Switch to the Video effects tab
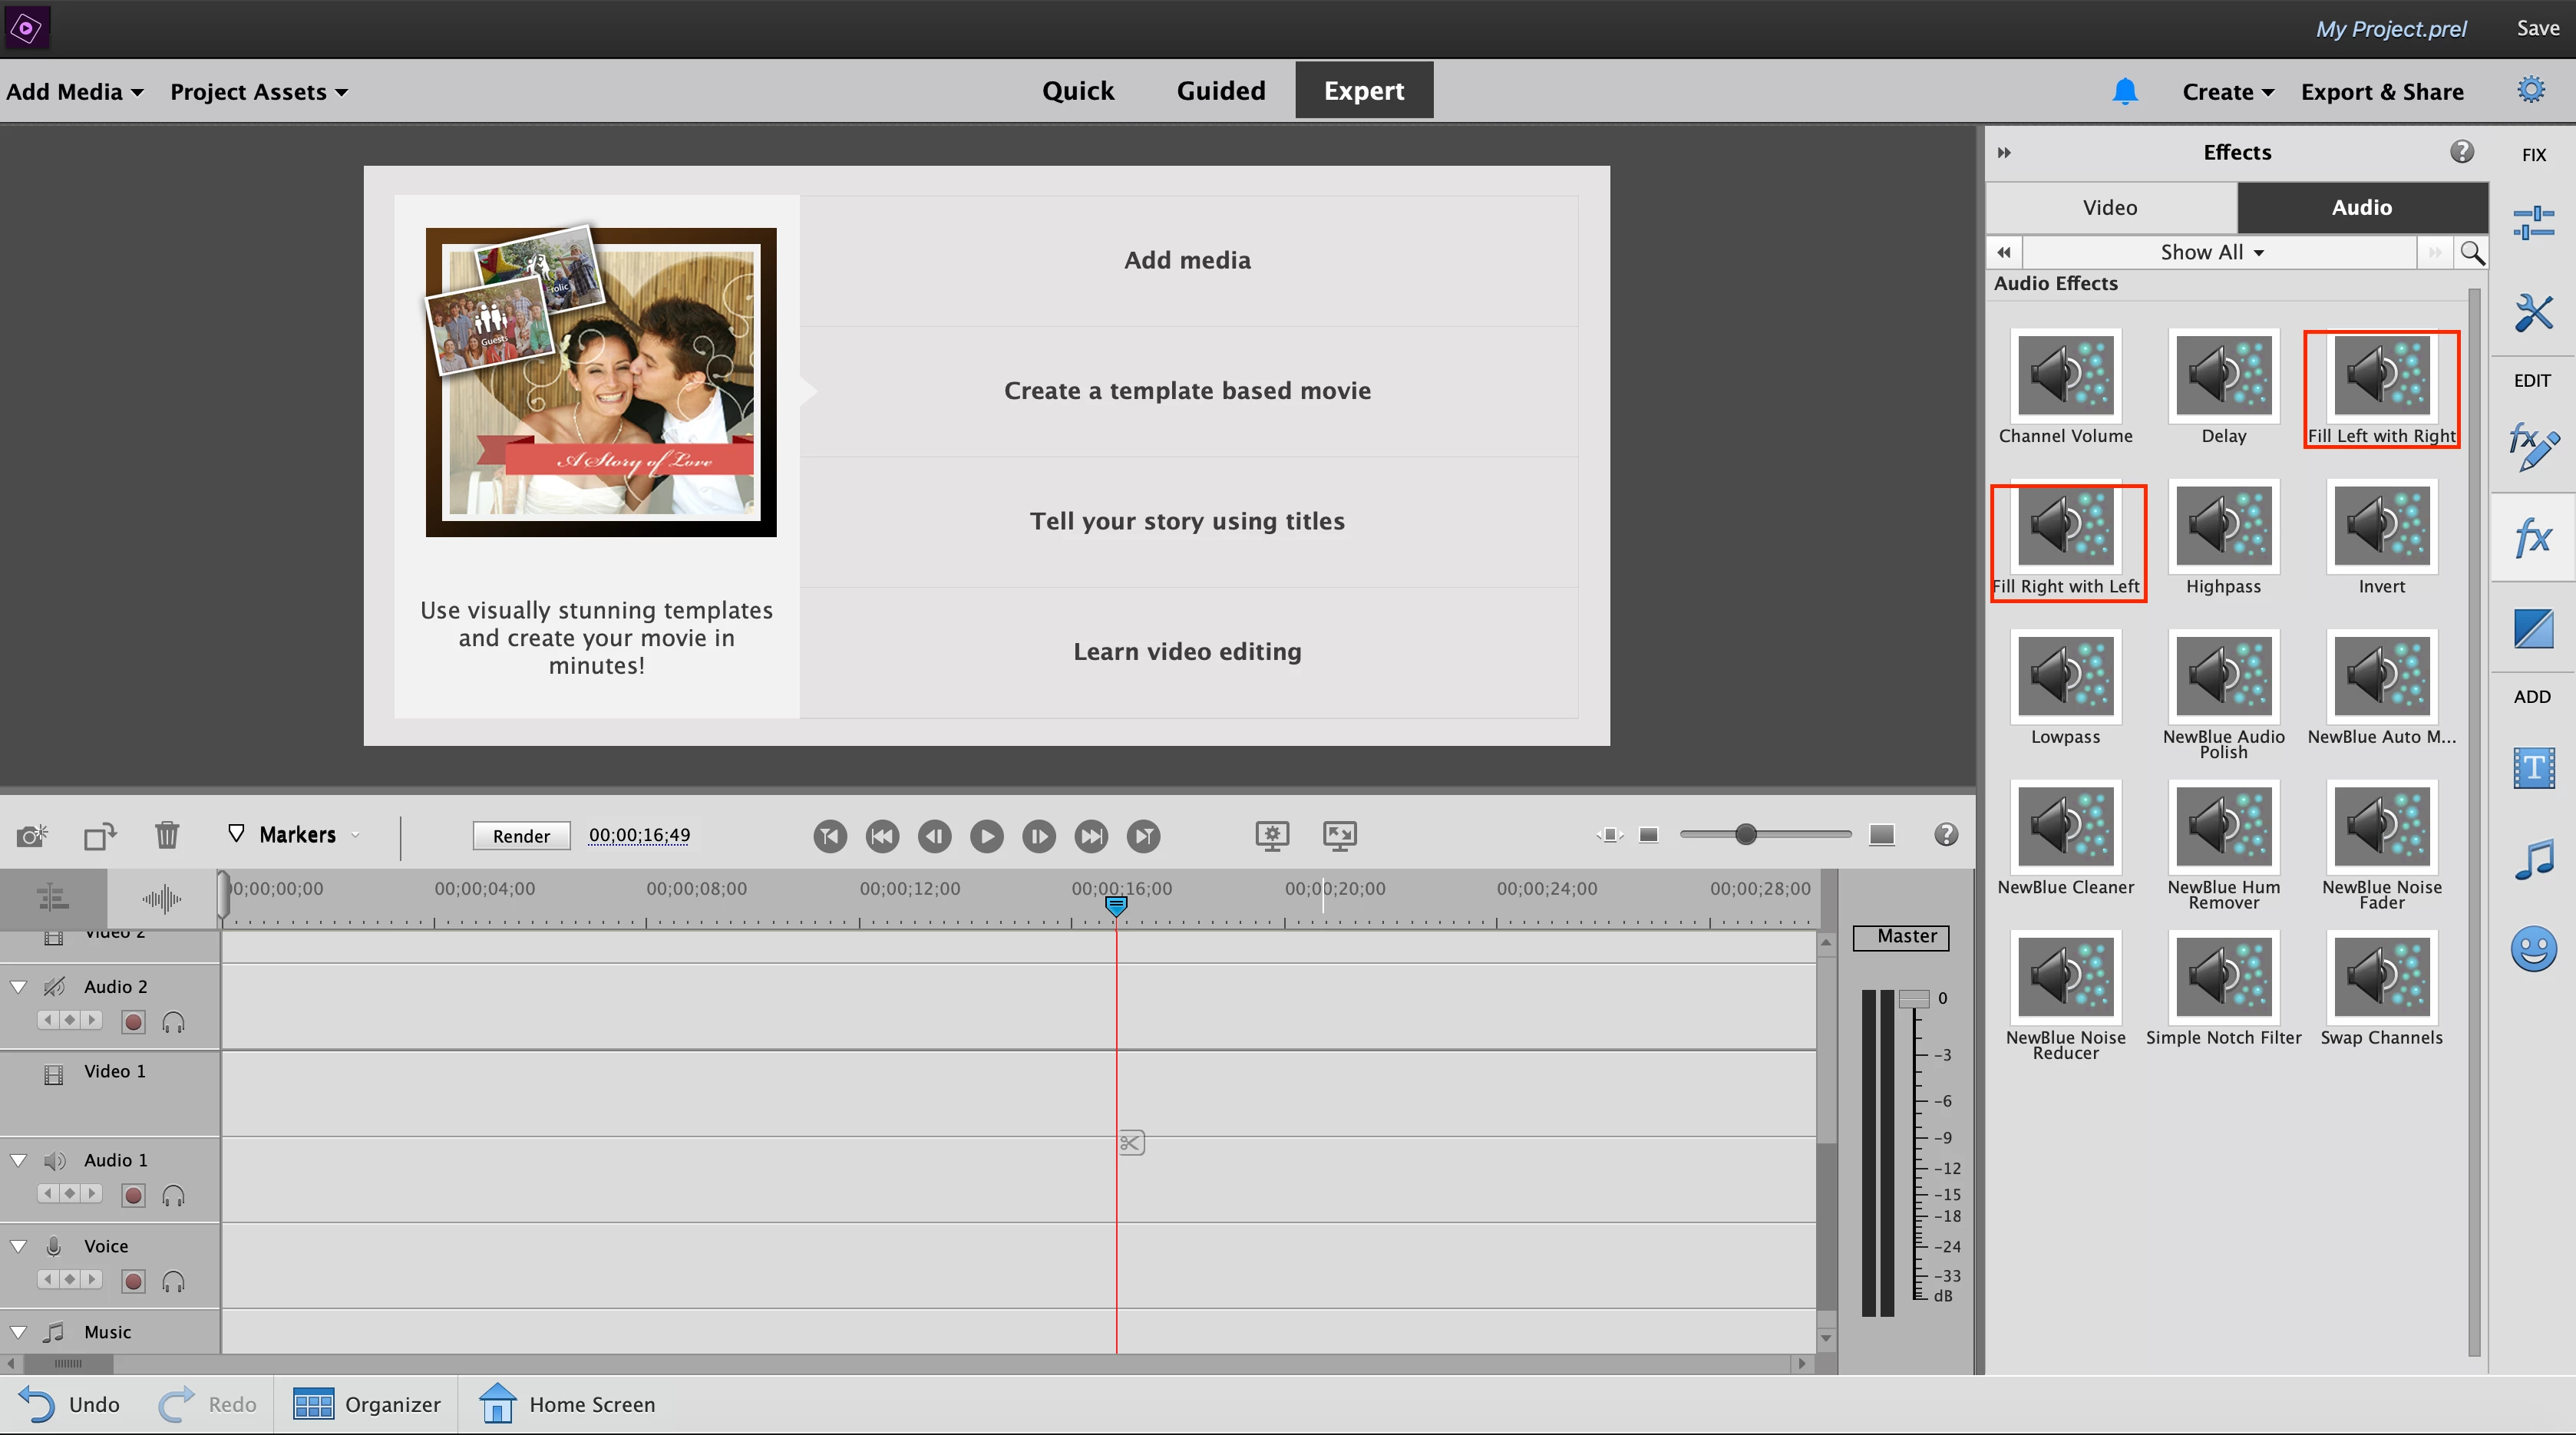The width and height of the screenshot is (2576, 1435). pyautogui.click(x=2110, y=207)
